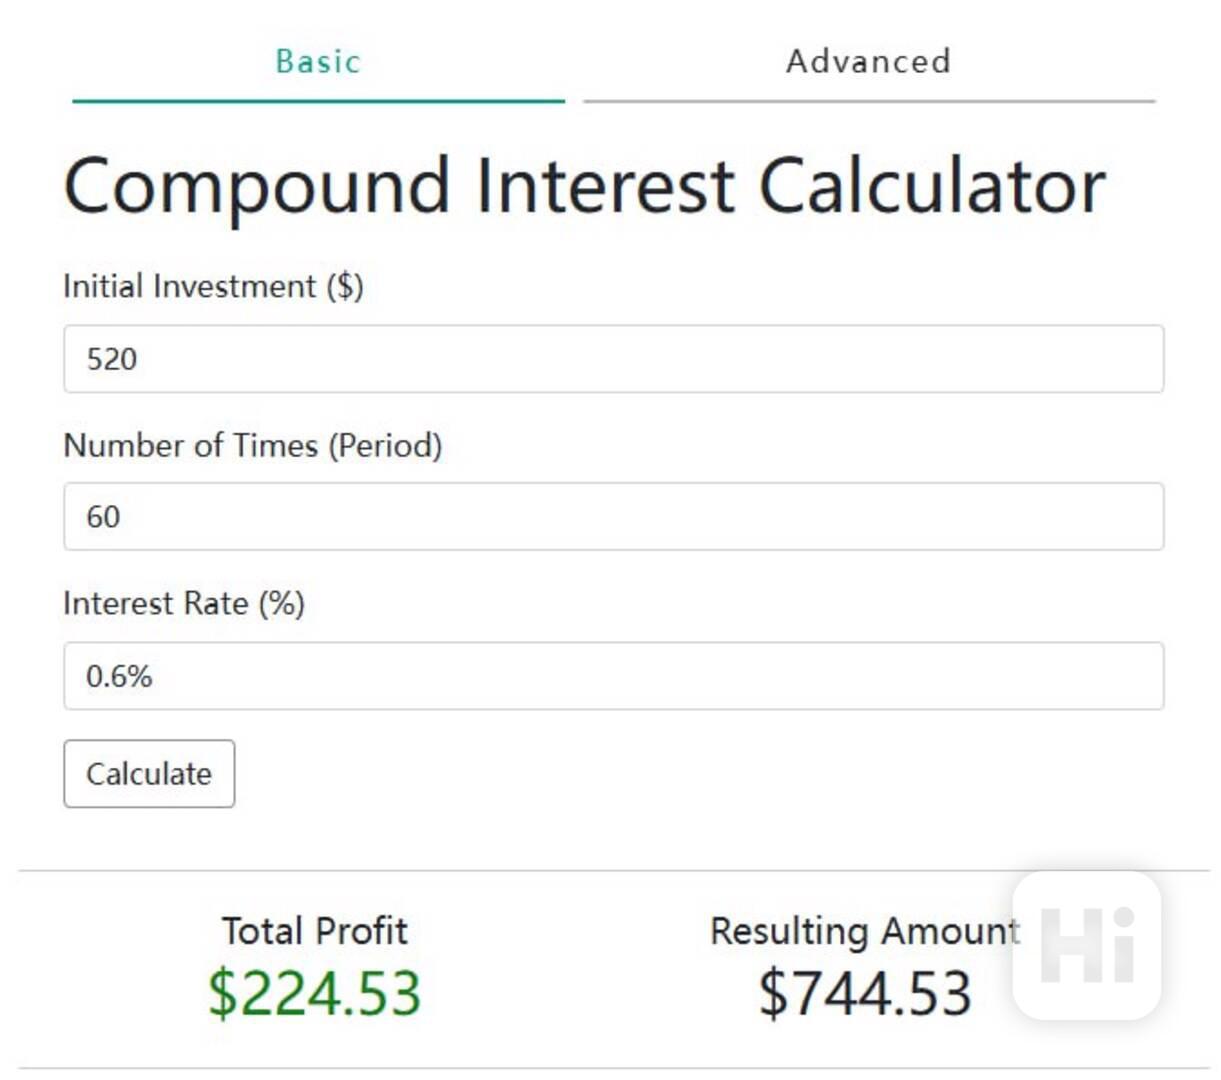Viewport: 1221px width, 1080px height.
Task: Click the Resulting Amount label
Action: coord(865,930)
